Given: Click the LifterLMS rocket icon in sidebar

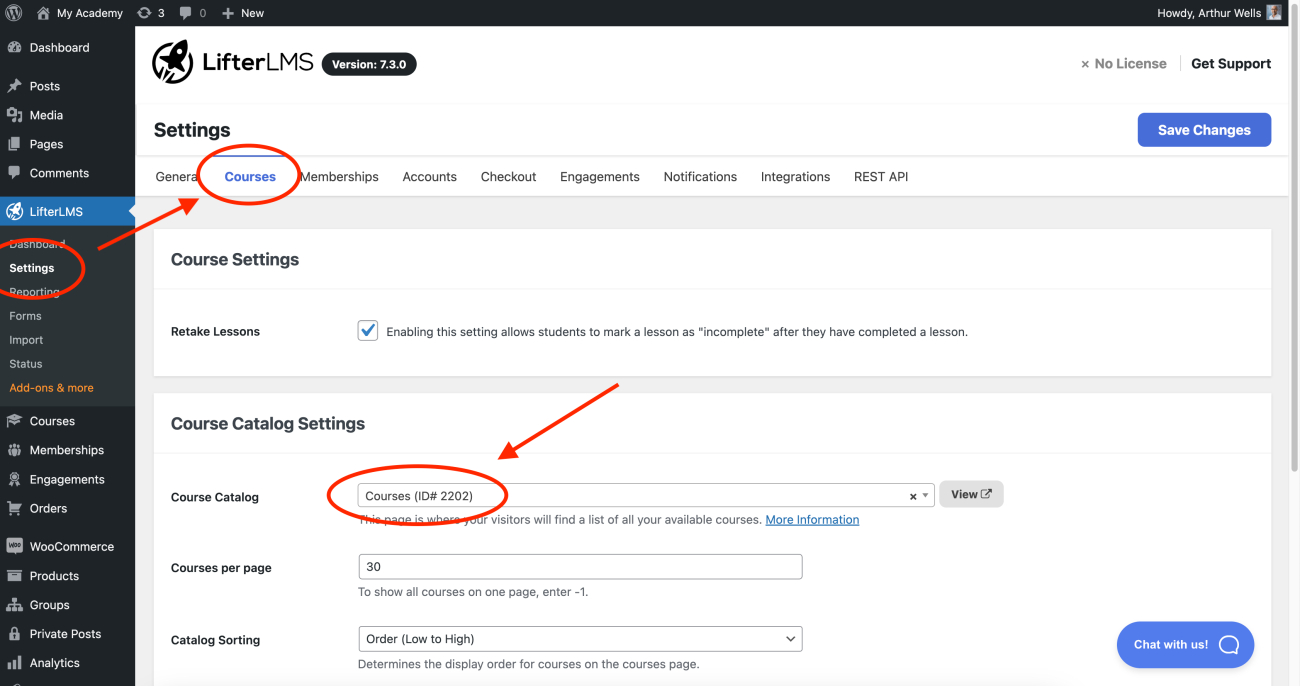Looking at the screenshot, I should pyautogui.click(x=14, y=211).
